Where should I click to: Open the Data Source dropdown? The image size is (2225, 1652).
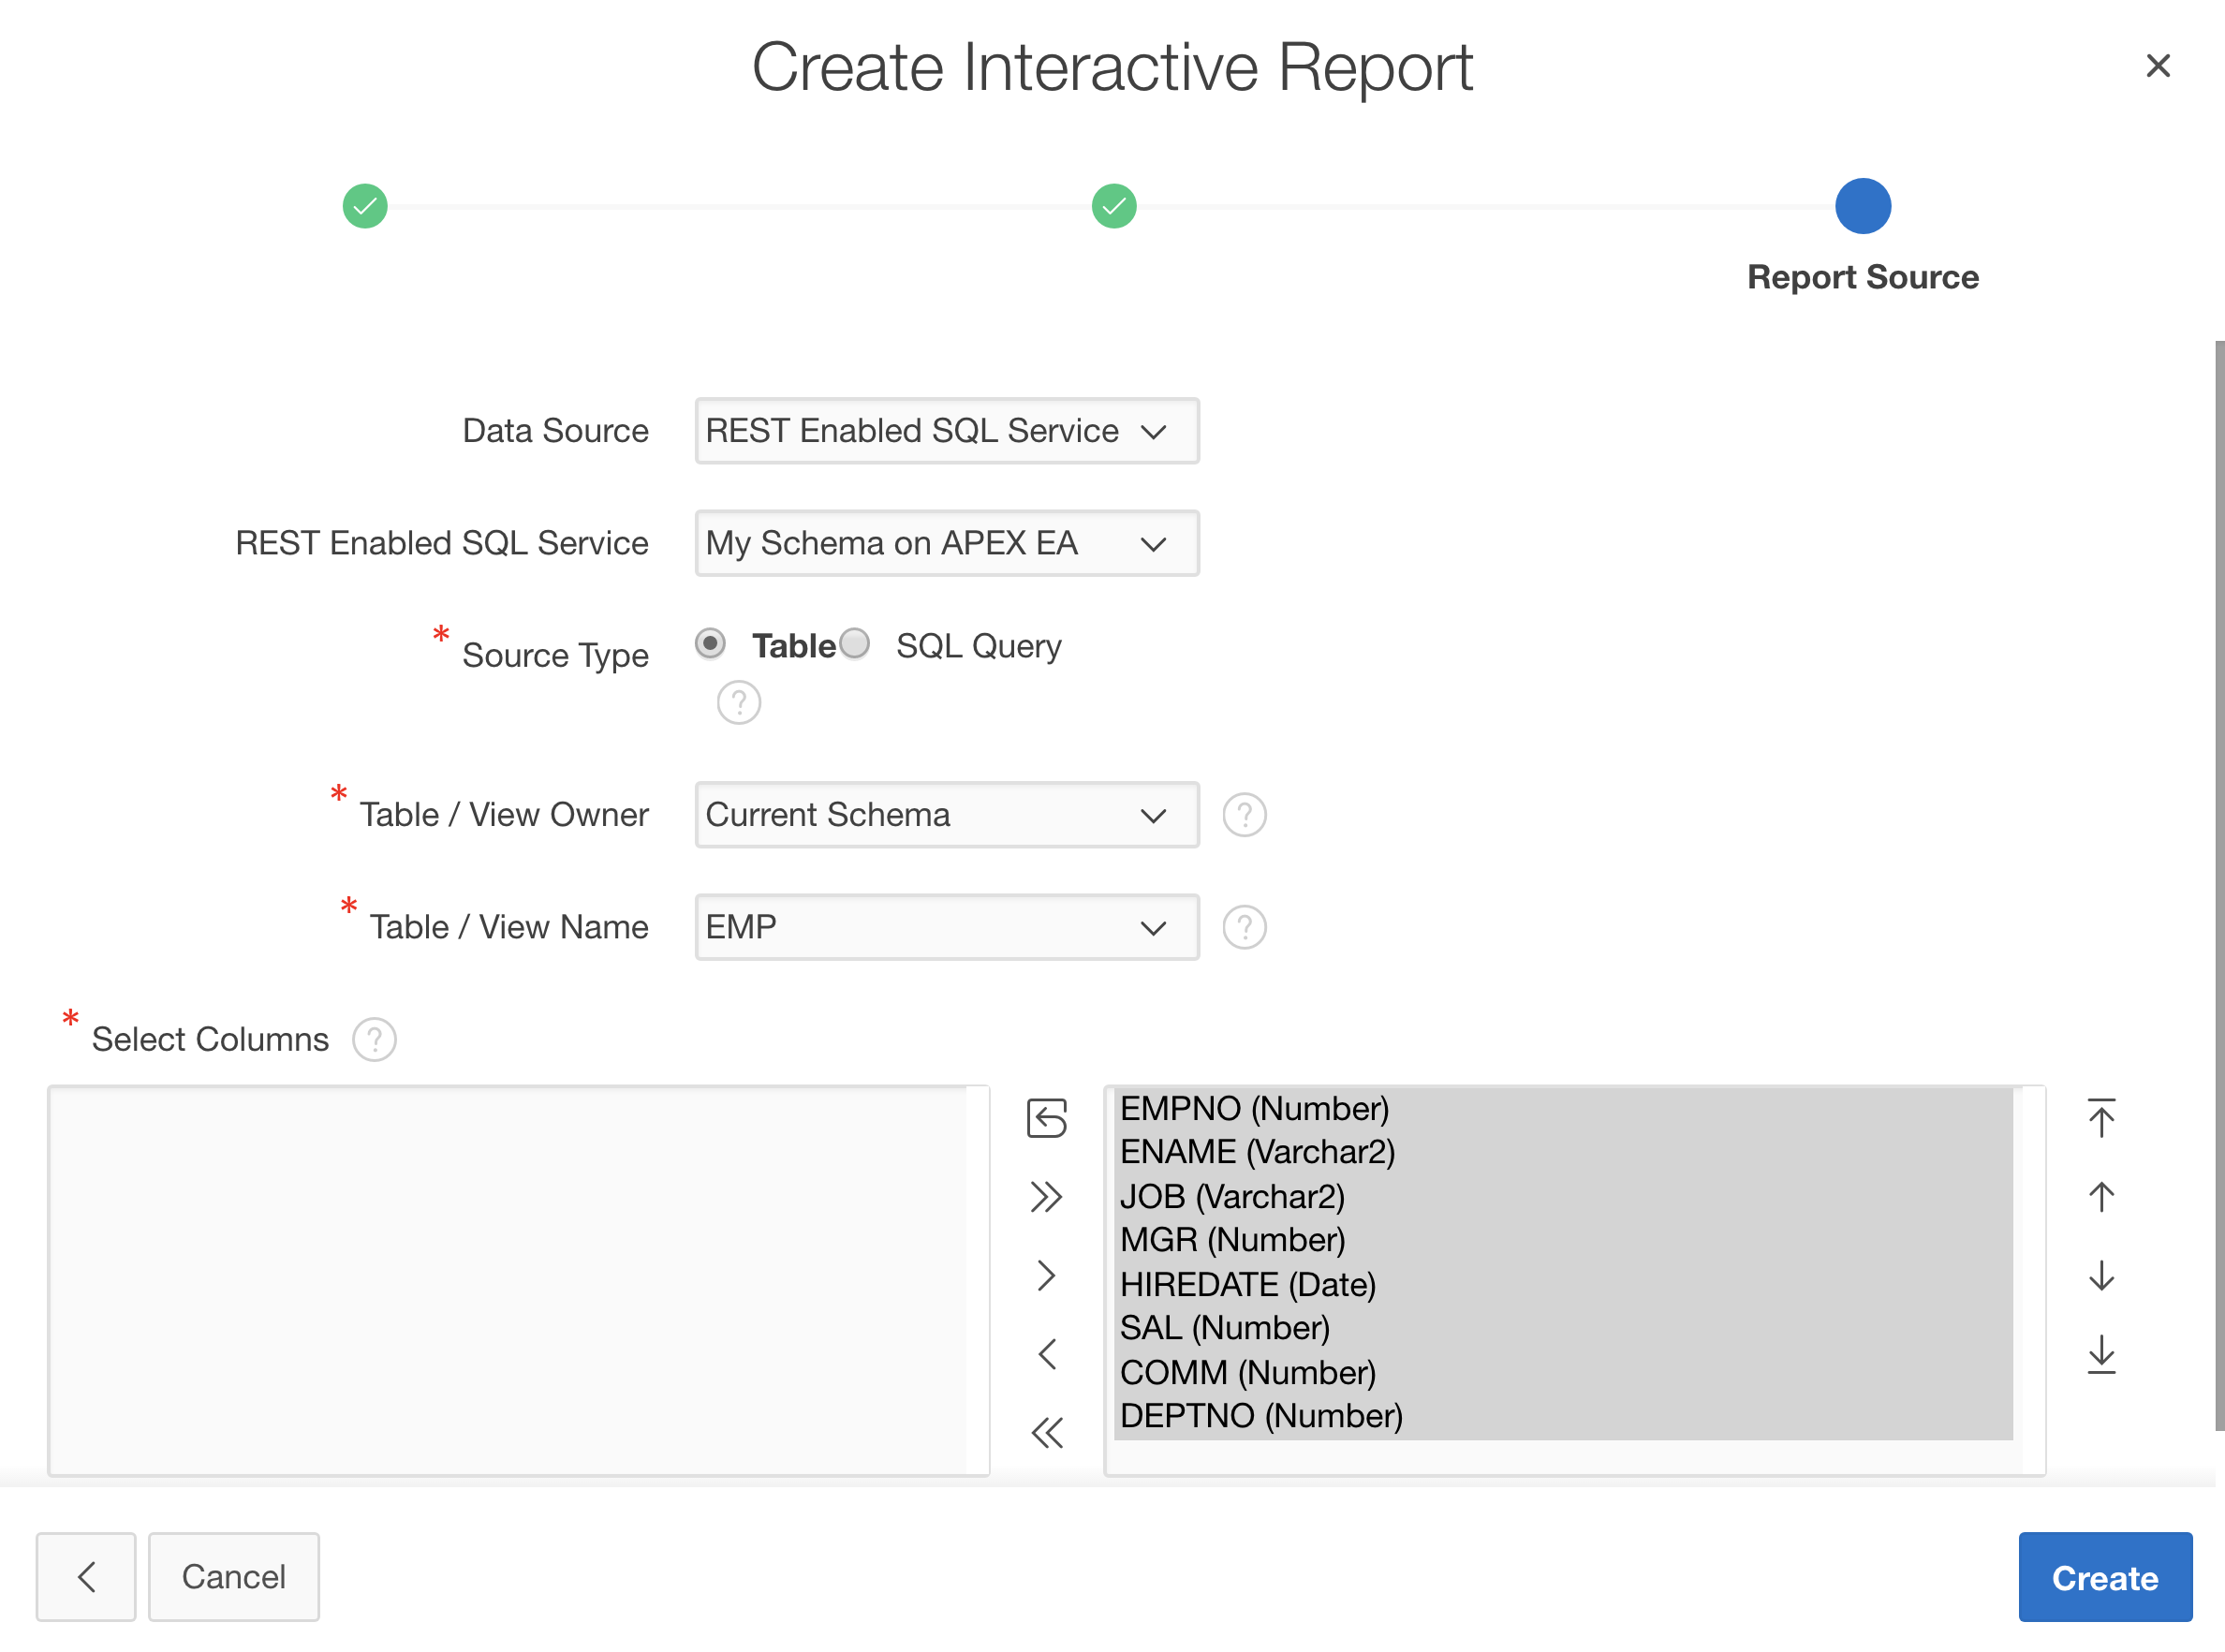coord(946,431)
